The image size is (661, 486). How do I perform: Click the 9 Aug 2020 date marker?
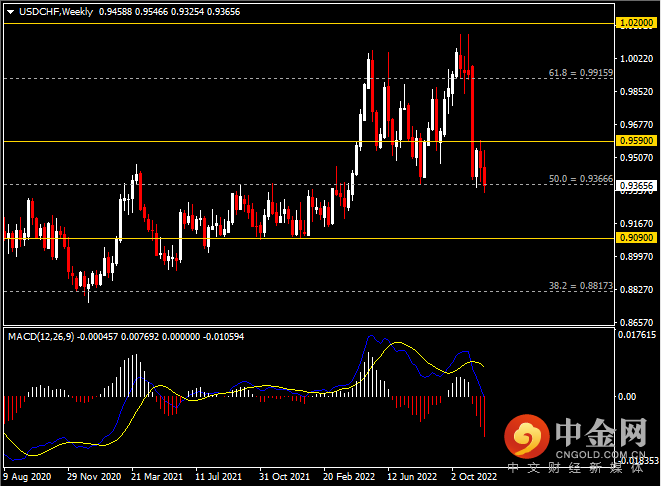point(29,478)
